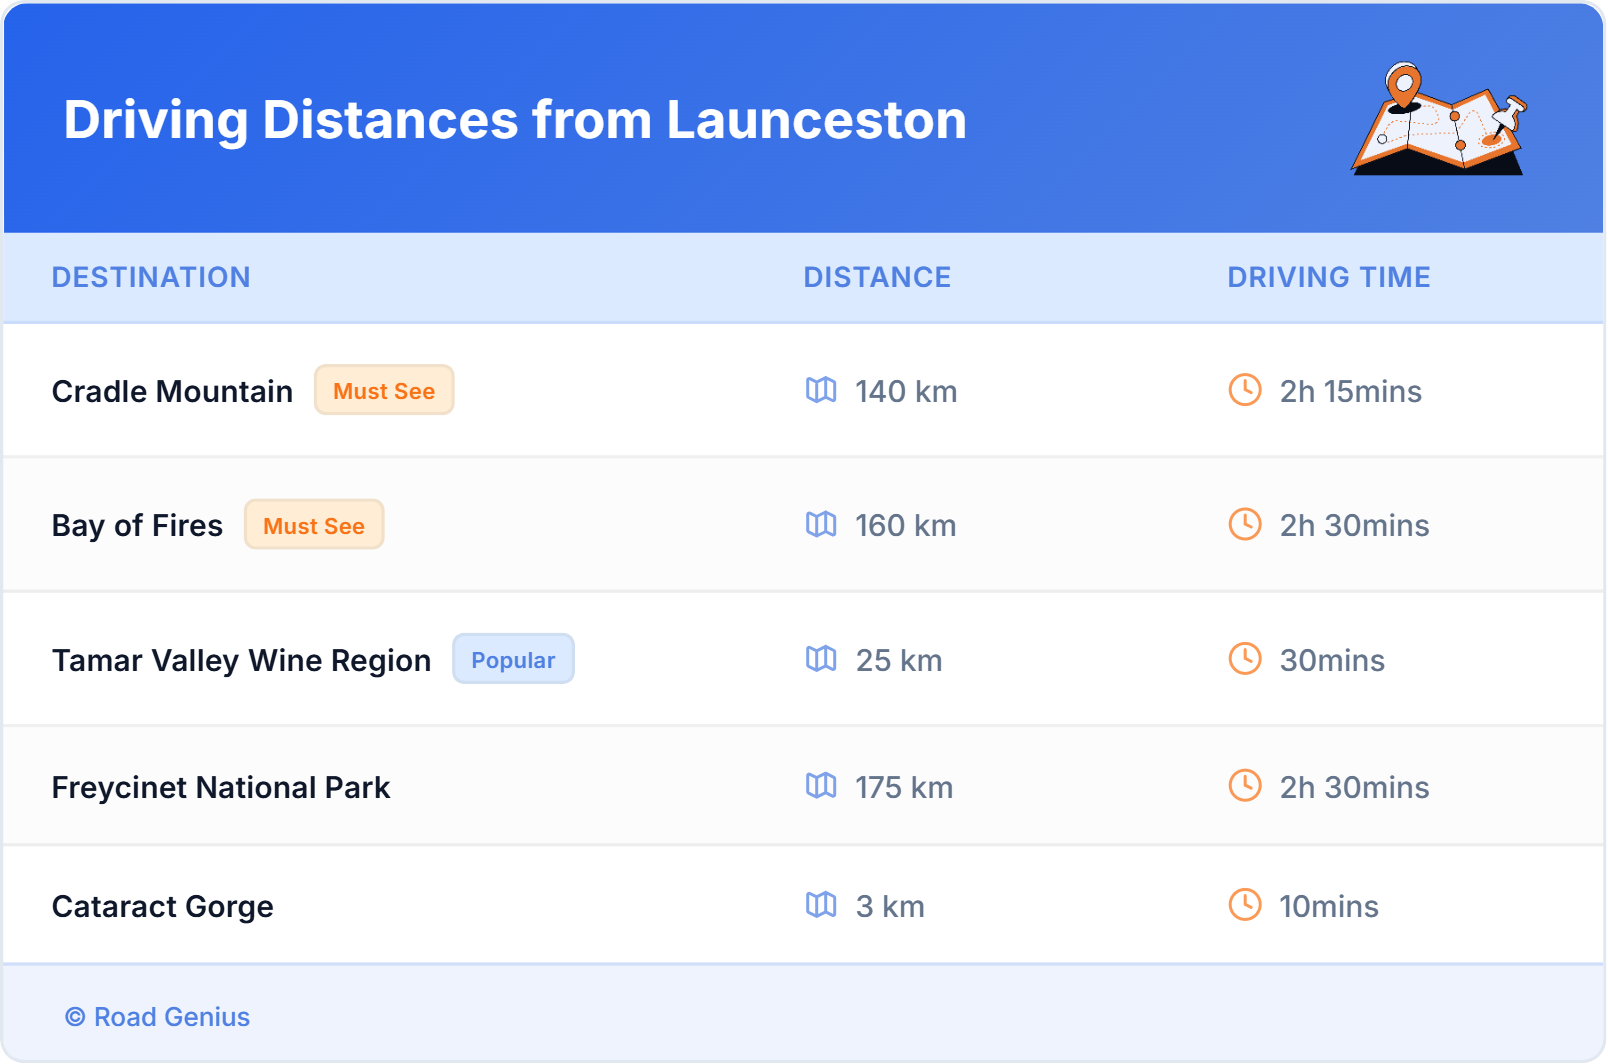Click the clock icon beside 10mins
The height and width of the screenshot is (1064, 1608).
click(1244, 905)
